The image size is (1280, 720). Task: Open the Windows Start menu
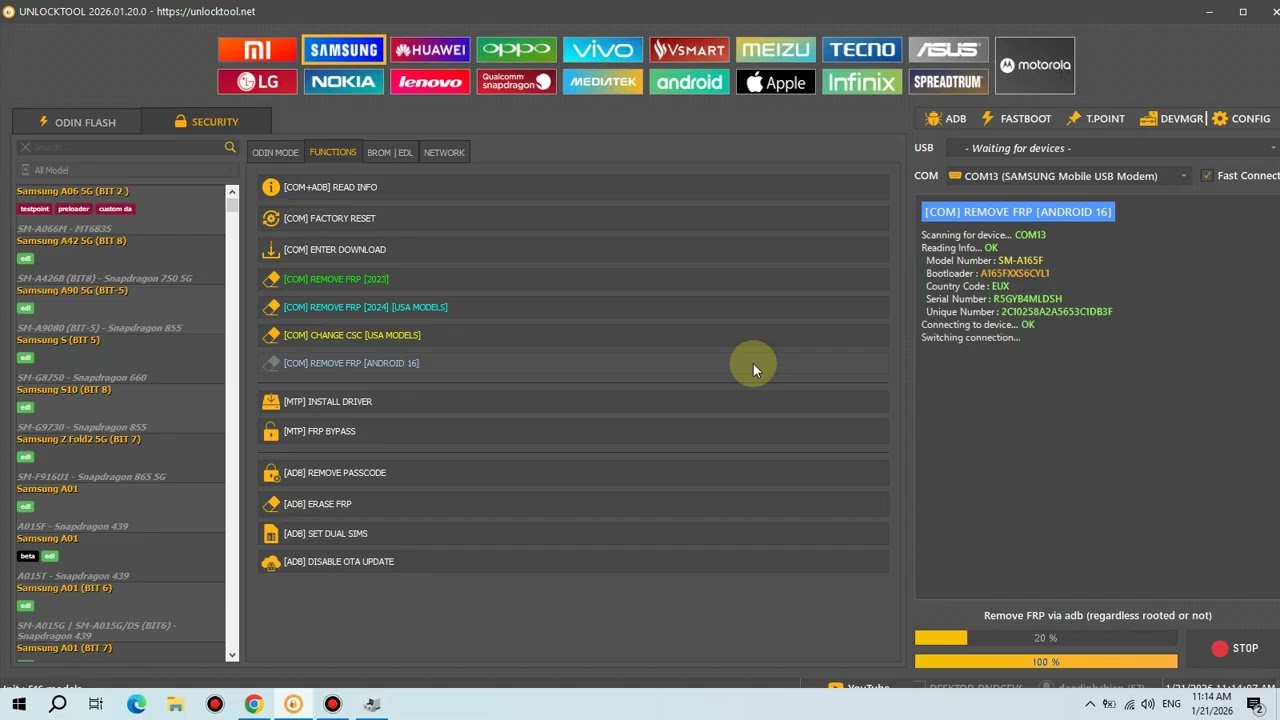click(x=19, y=704)
